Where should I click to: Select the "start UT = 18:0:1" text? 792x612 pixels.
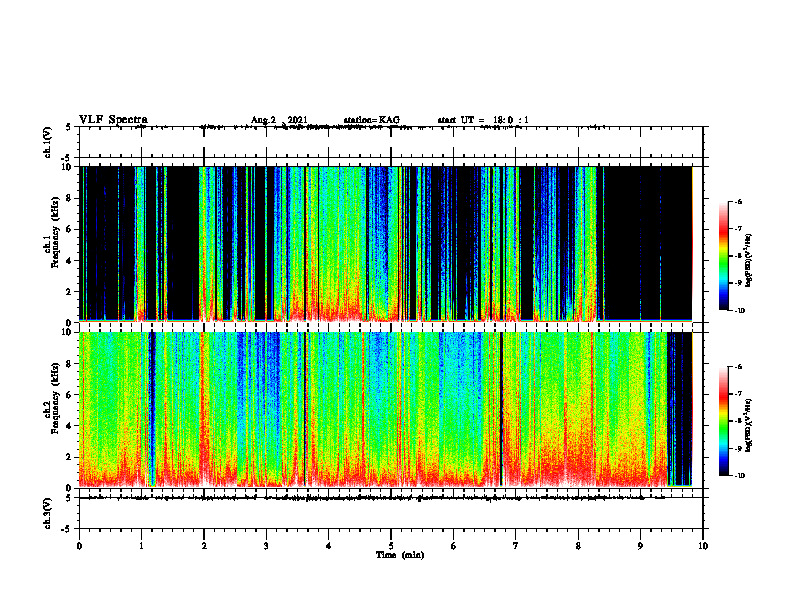pos(483,120)
